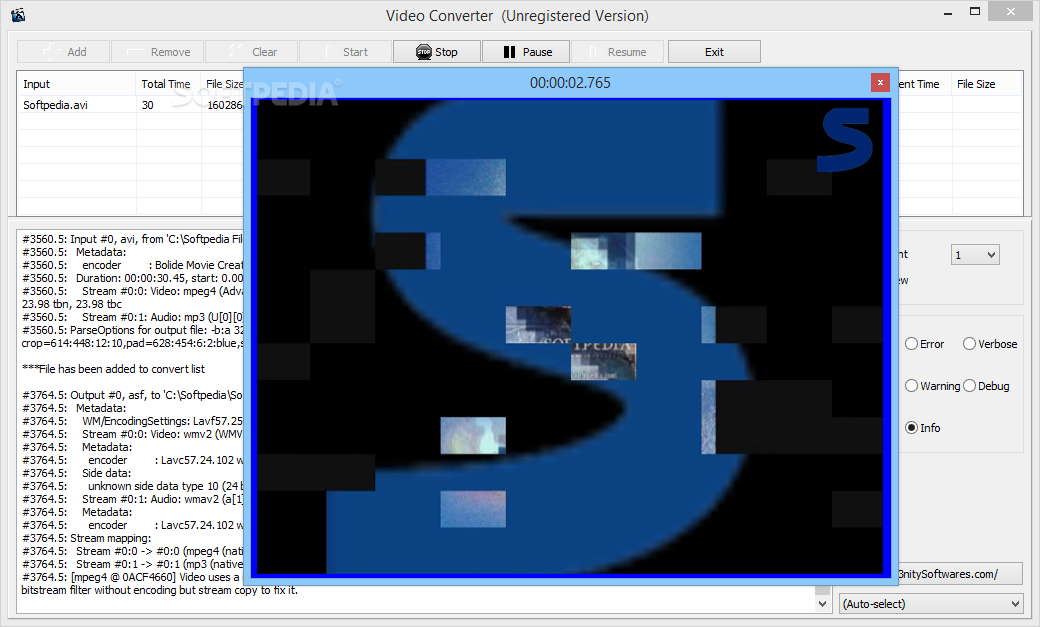
Task: Click the video preview frame
Action: coord(570,337)
